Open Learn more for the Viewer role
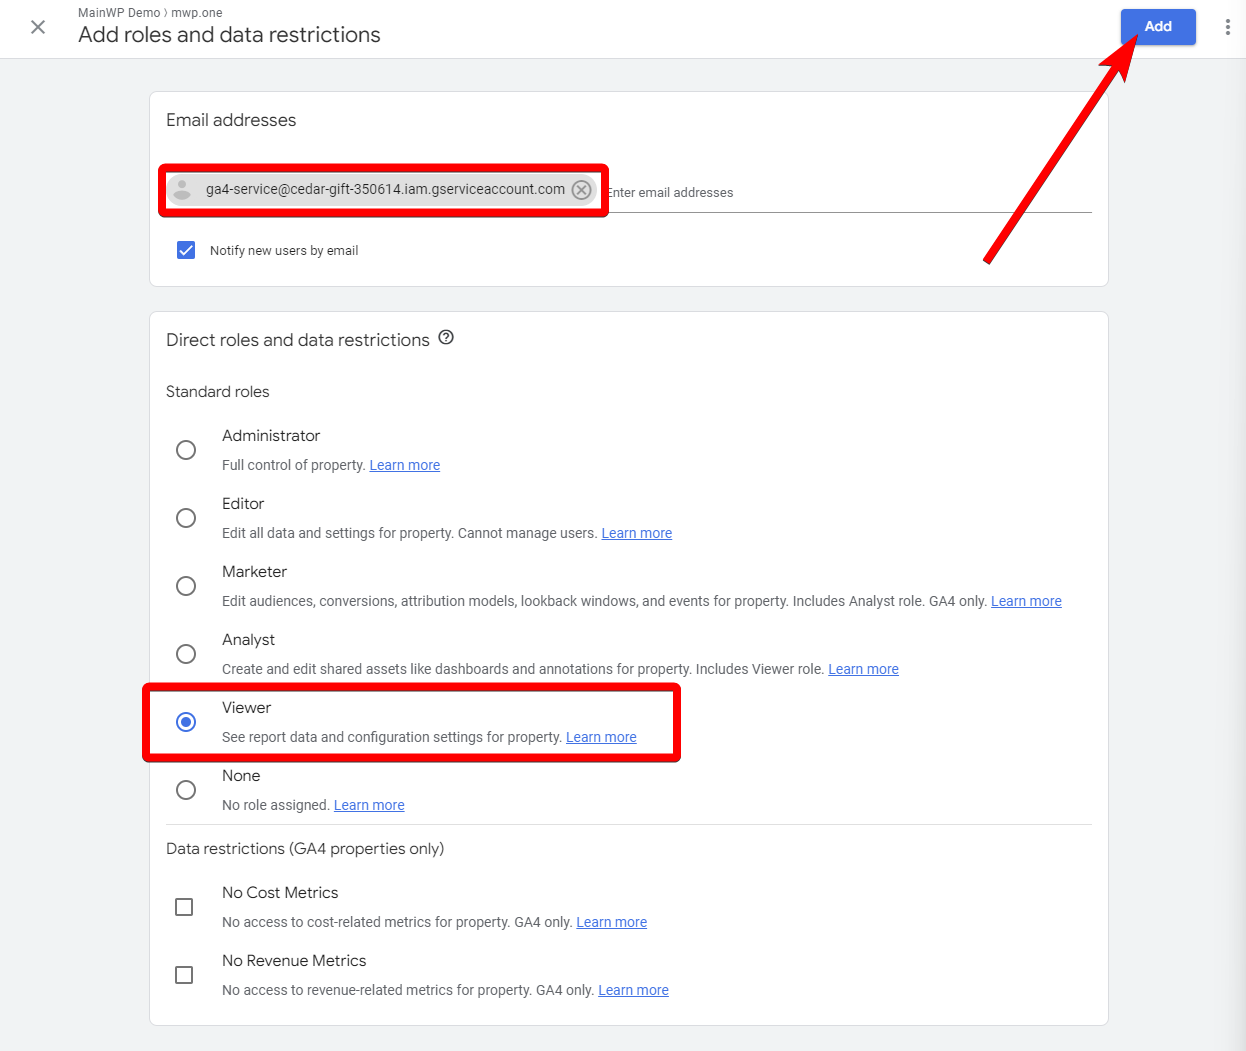The height and width of the screenshot is (1051, 1246). click(x=601, y=737)
